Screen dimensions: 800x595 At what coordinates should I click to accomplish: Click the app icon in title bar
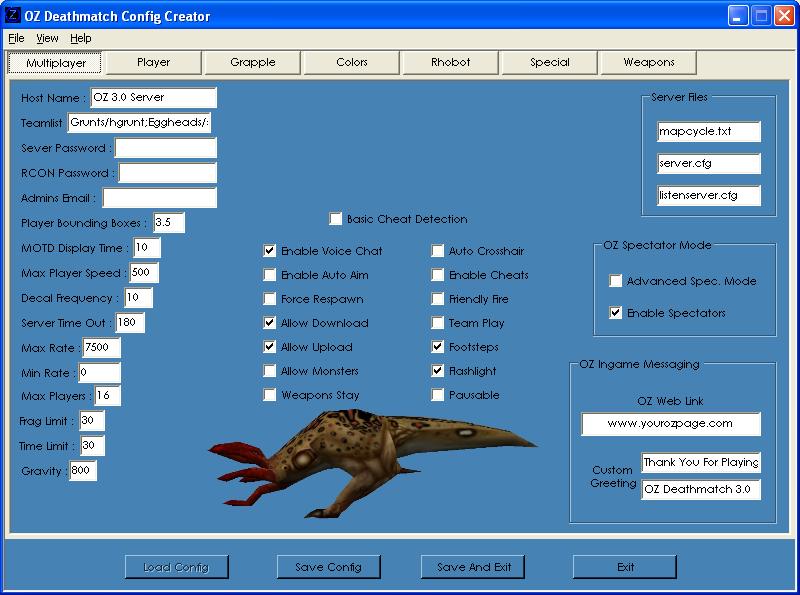pos(12,15)
